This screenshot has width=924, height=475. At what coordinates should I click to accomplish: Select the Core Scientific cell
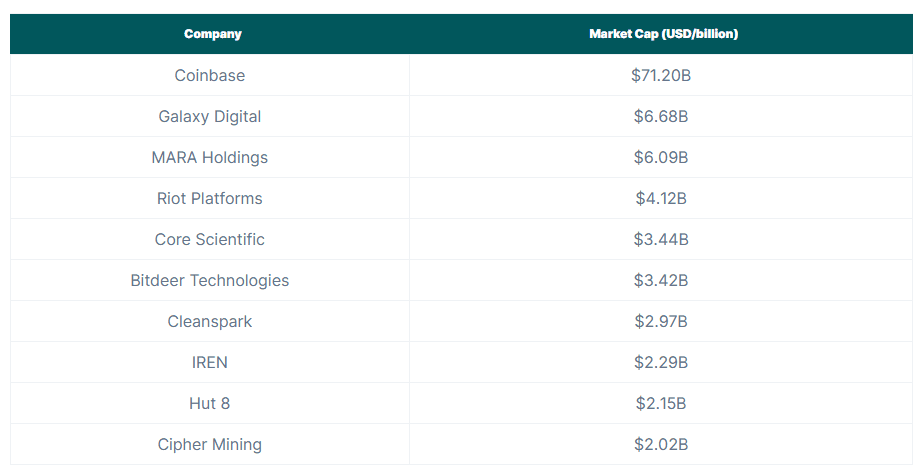click(210, 240)
